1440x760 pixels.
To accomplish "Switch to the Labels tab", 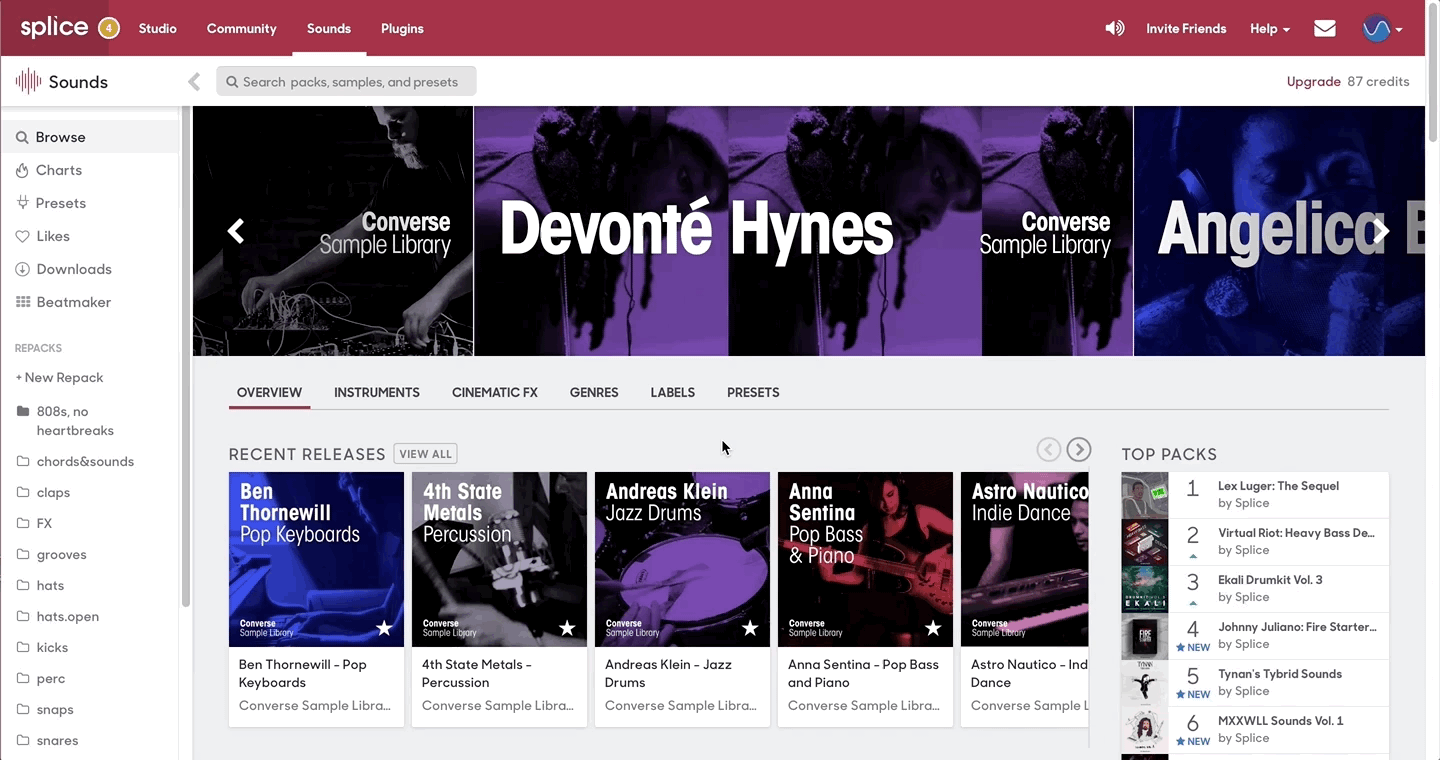I will (x=672, y=392).
